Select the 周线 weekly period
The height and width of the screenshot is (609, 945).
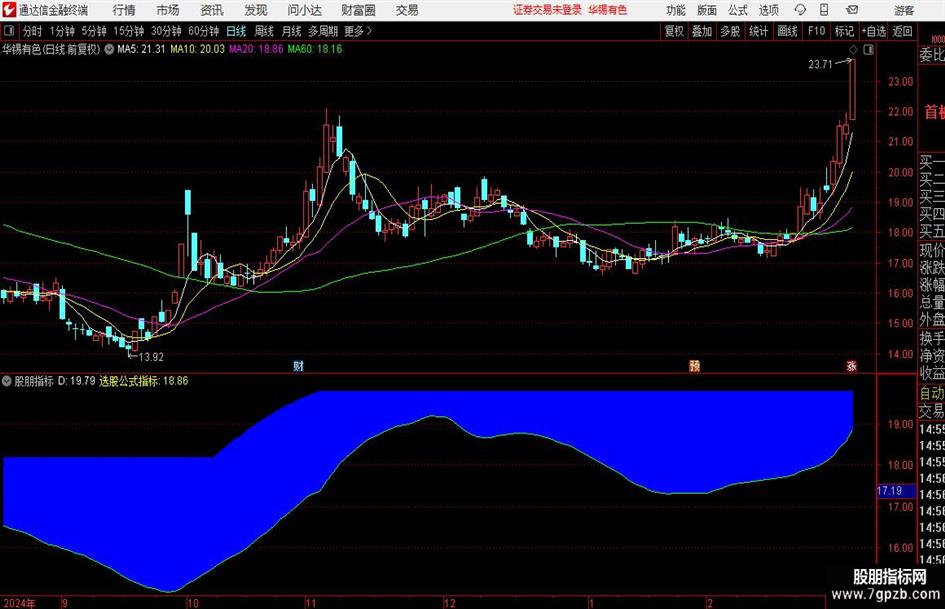tap(263, 31)
